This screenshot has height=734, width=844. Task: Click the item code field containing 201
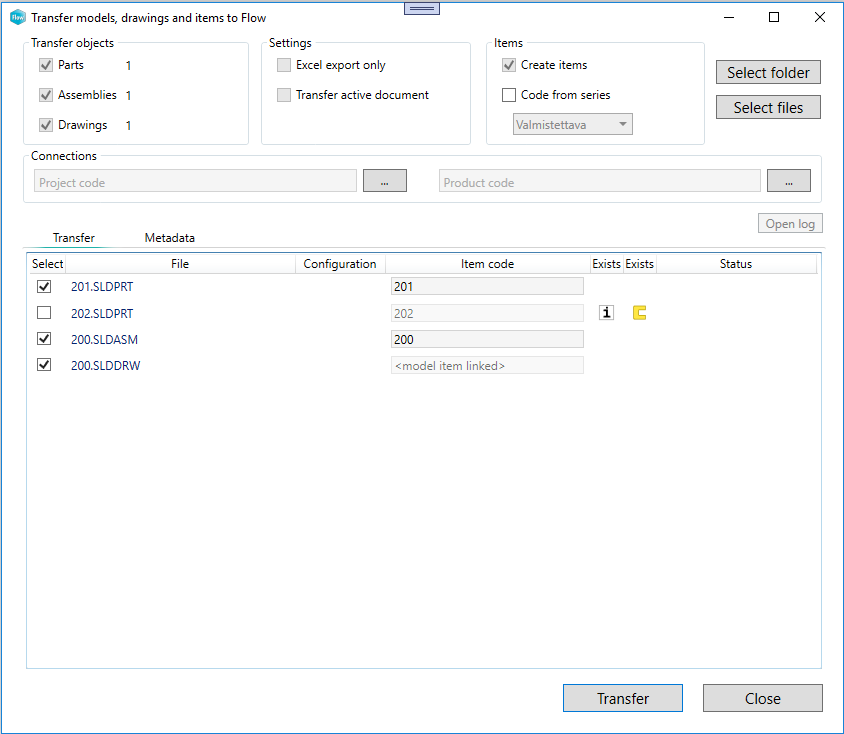tap(487, 287)
